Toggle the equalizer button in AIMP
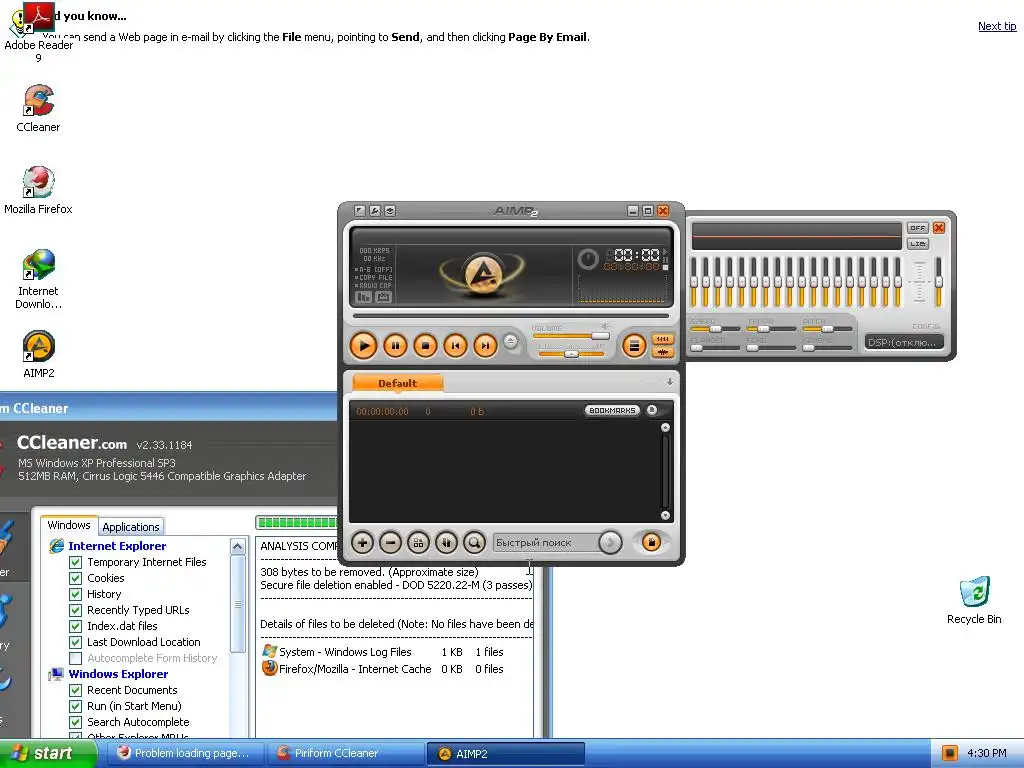Viewport: 1024px width, 768px height. [x=663, y=339]
